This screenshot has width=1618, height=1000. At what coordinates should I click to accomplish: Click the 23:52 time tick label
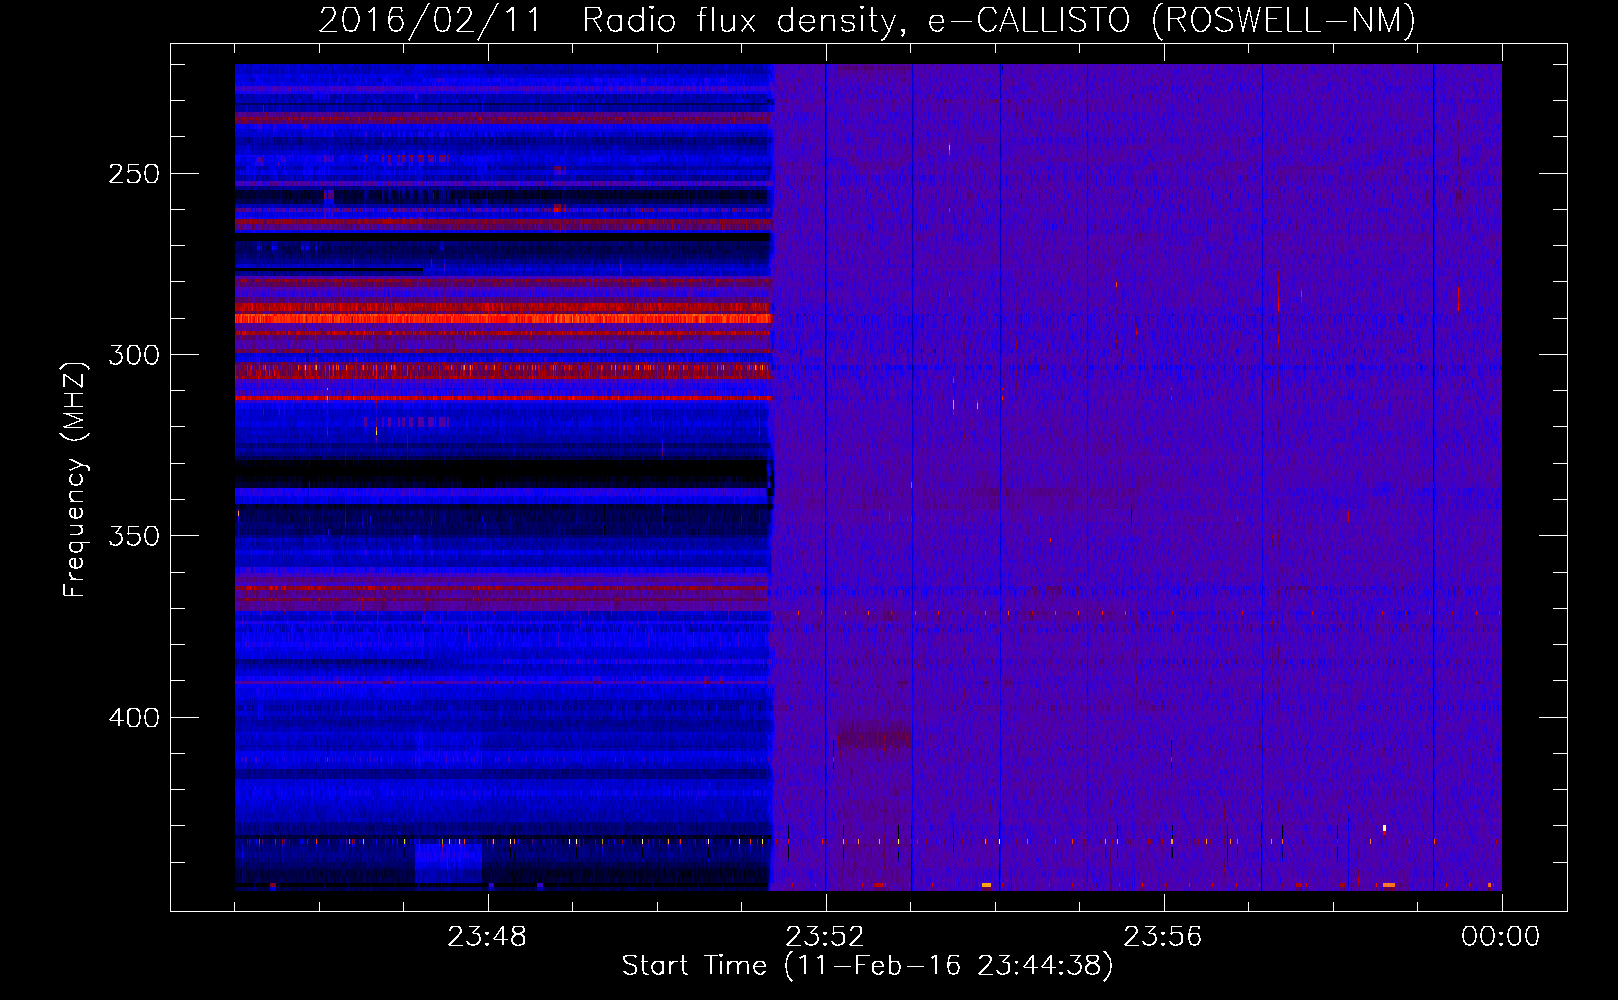click(x=825, y=937)
